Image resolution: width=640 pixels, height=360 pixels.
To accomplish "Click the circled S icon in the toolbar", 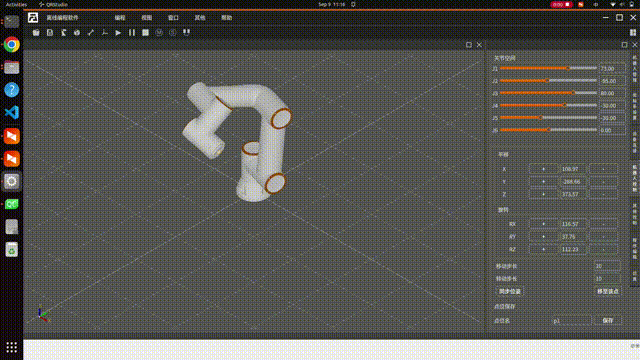I will 173,33.
